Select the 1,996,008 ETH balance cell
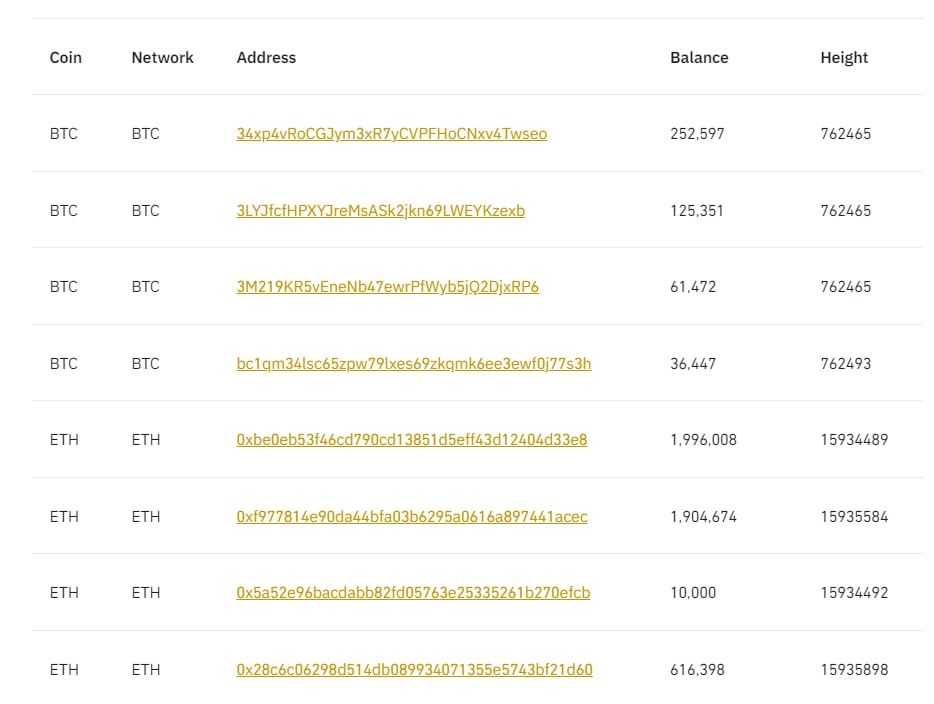This screenshot has height=704, width=934. (x=703, y=440)
